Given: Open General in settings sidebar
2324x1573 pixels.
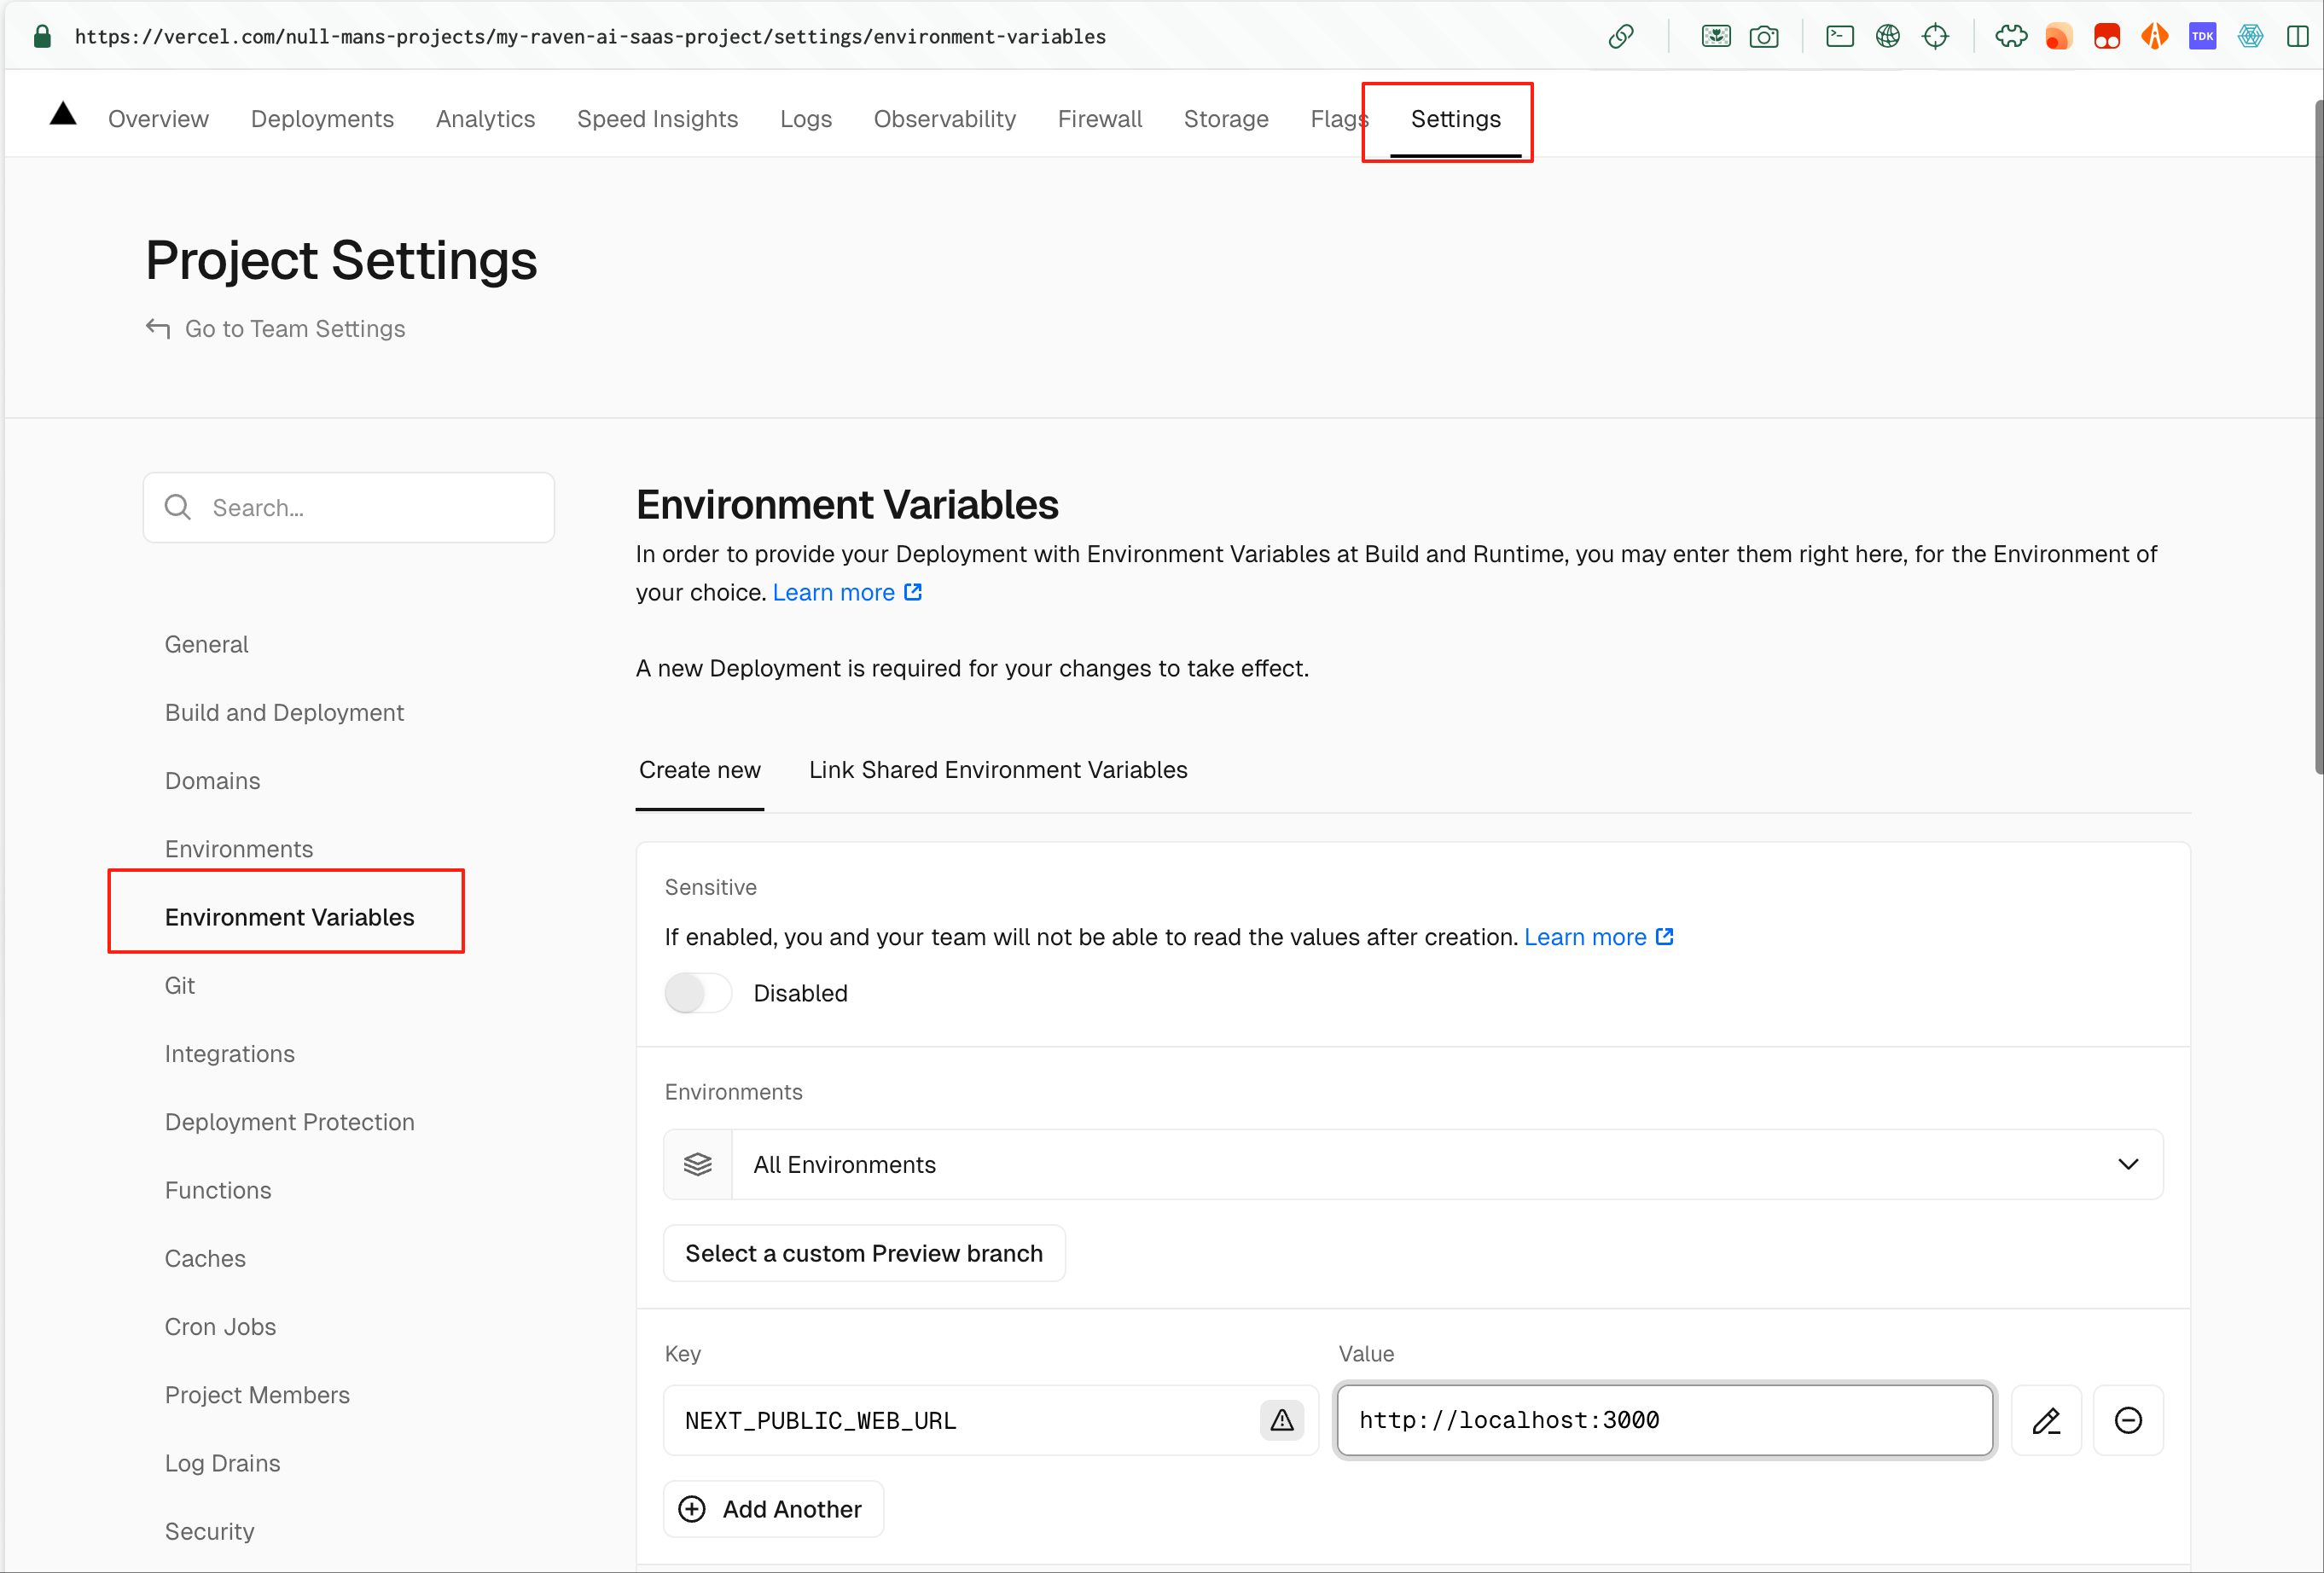Looking at the screenshot, I should (x=206, y=644).
